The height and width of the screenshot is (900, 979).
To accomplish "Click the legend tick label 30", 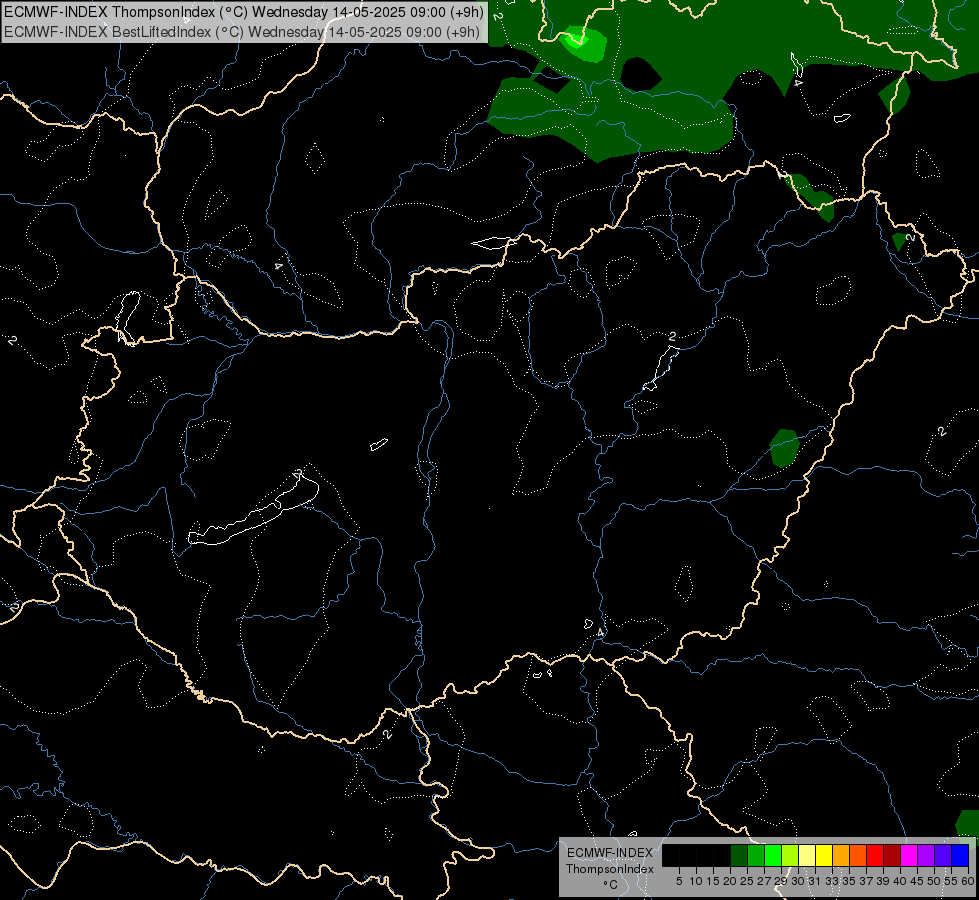I will tap(798, 881).
